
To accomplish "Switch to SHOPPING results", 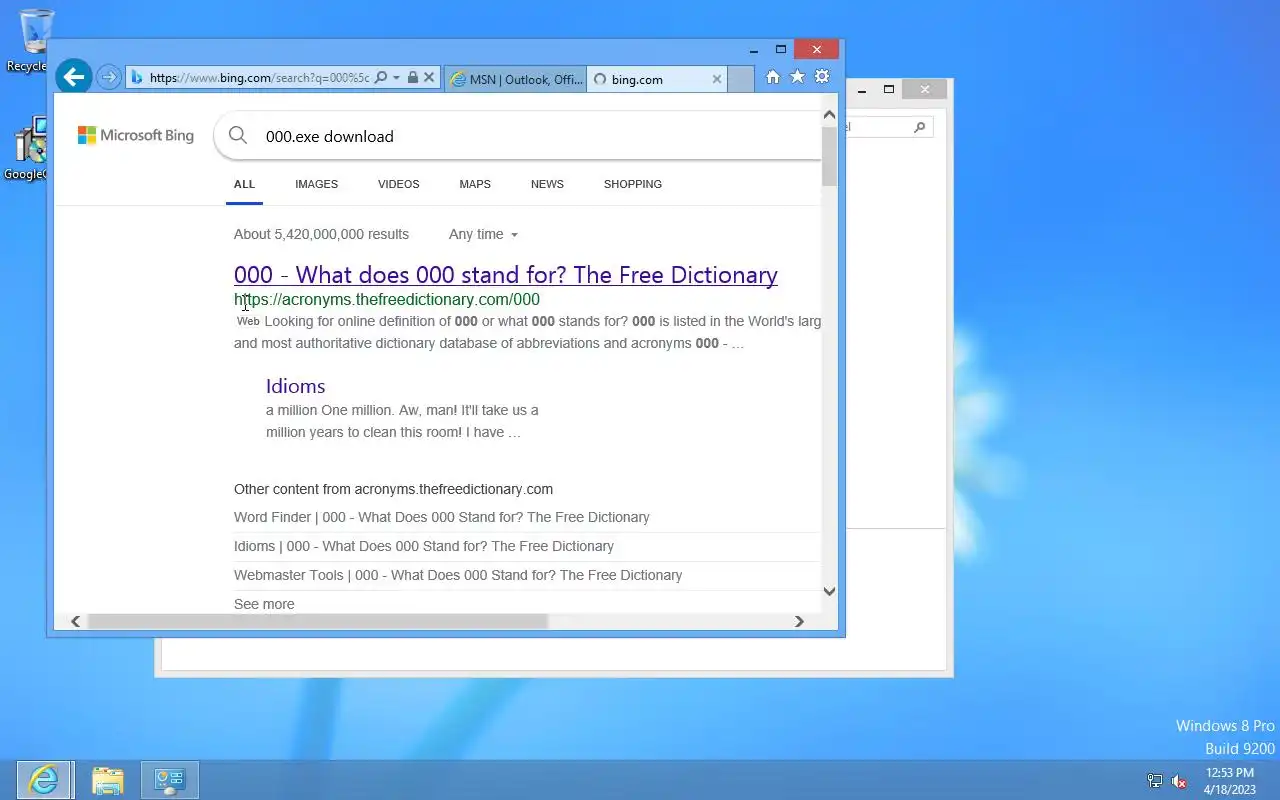I will [633, 184].
